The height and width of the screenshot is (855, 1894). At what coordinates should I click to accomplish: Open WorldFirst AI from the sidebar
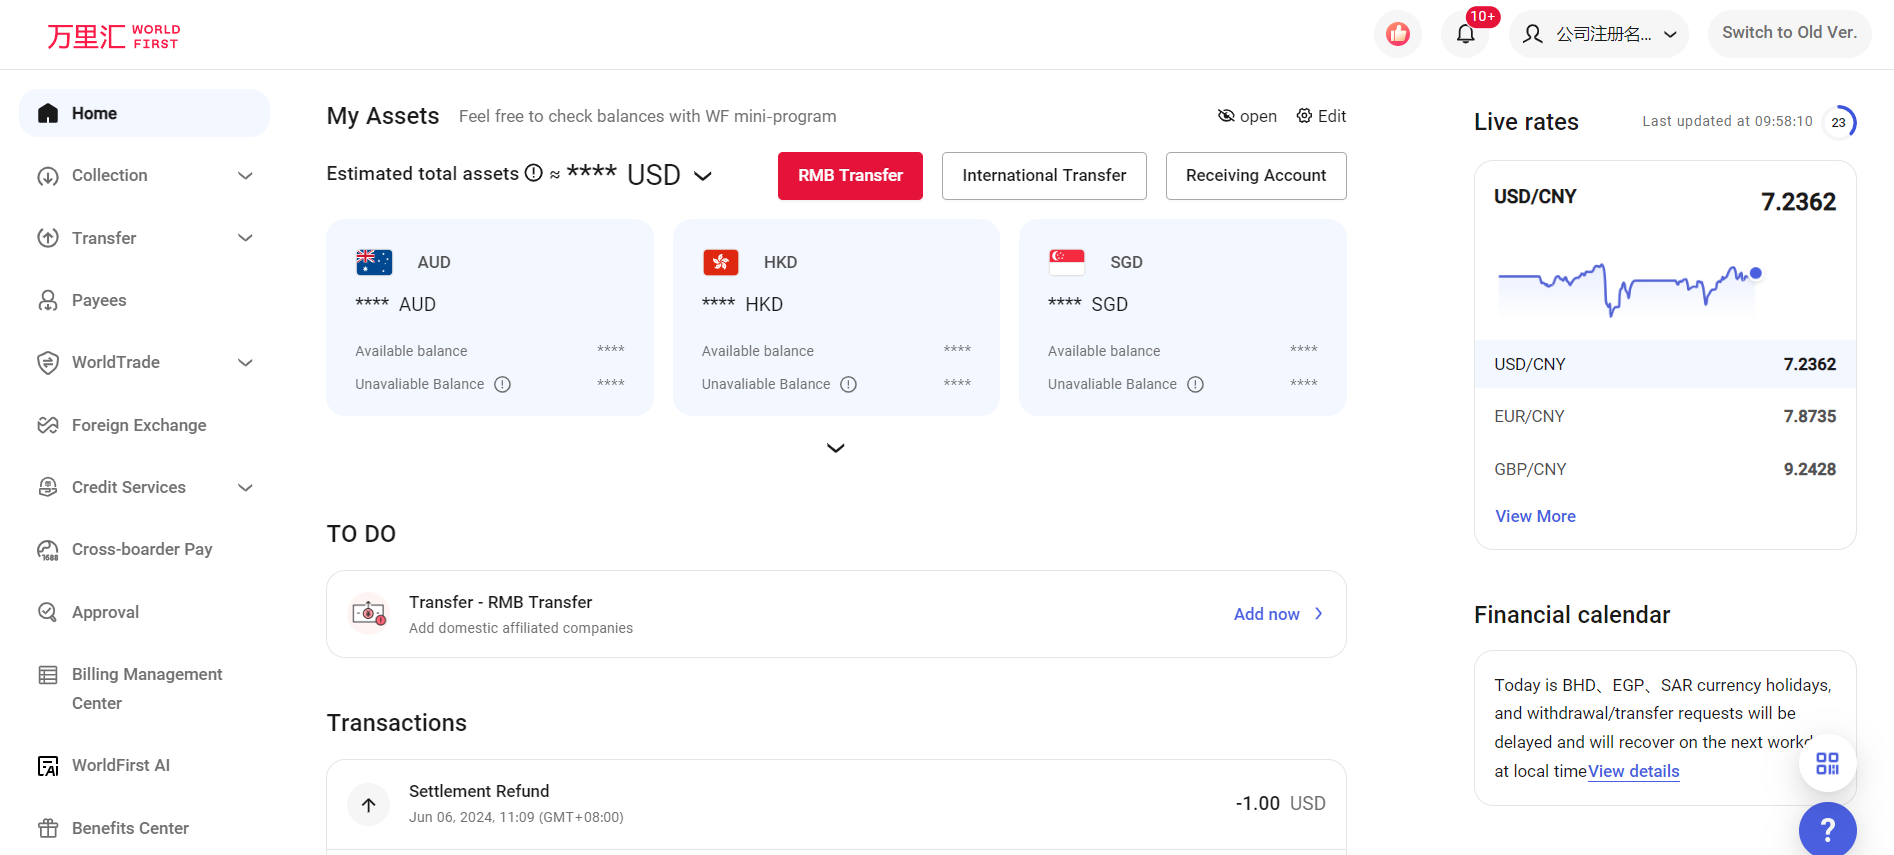tap(120, 765)
